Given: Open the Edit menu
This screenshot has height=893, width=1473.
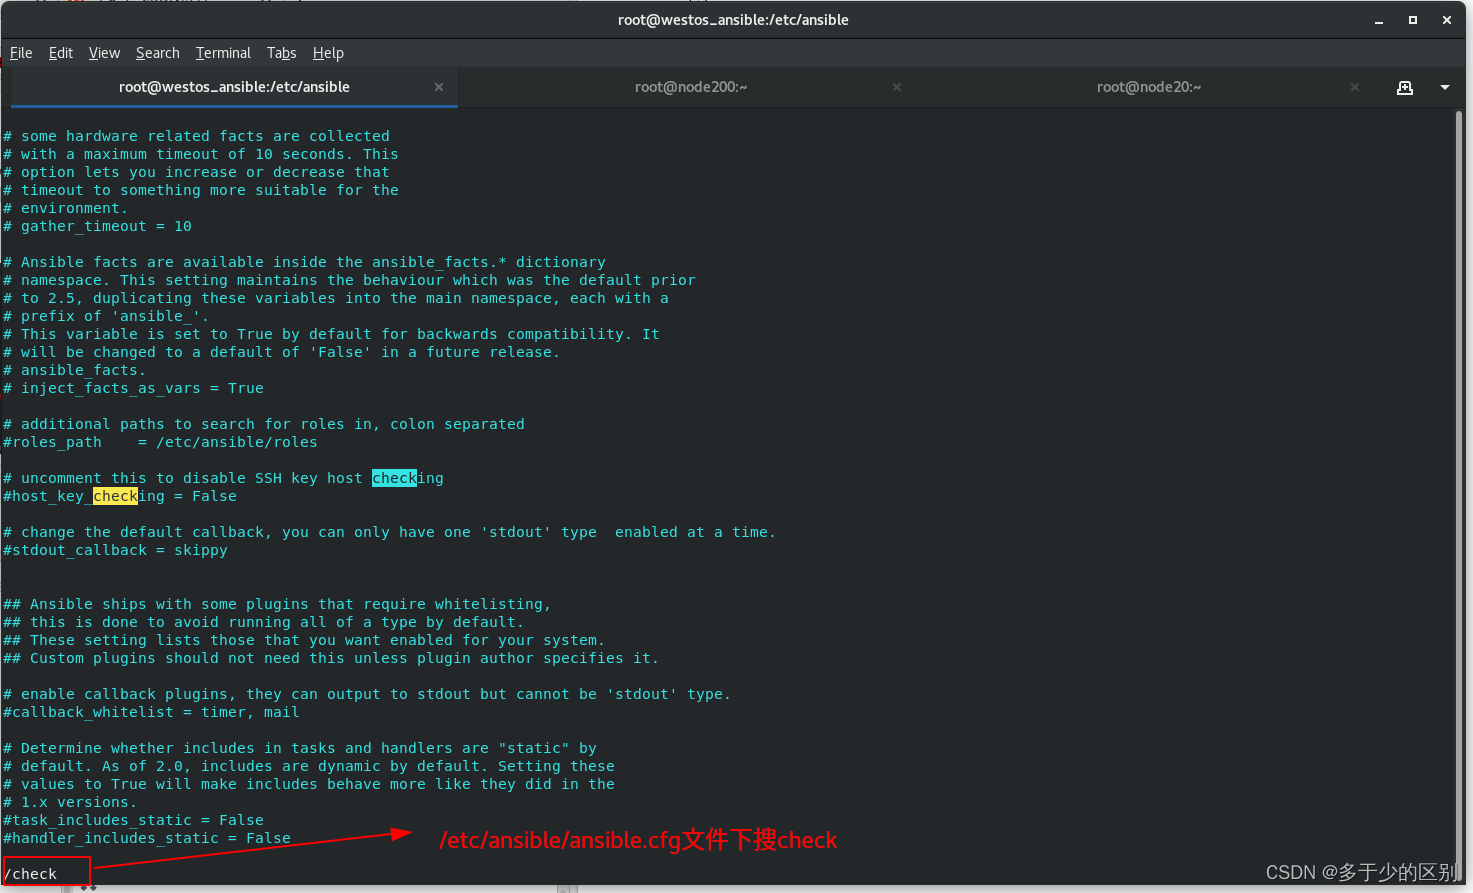Looking at the screenshot, I should [61, 53].
